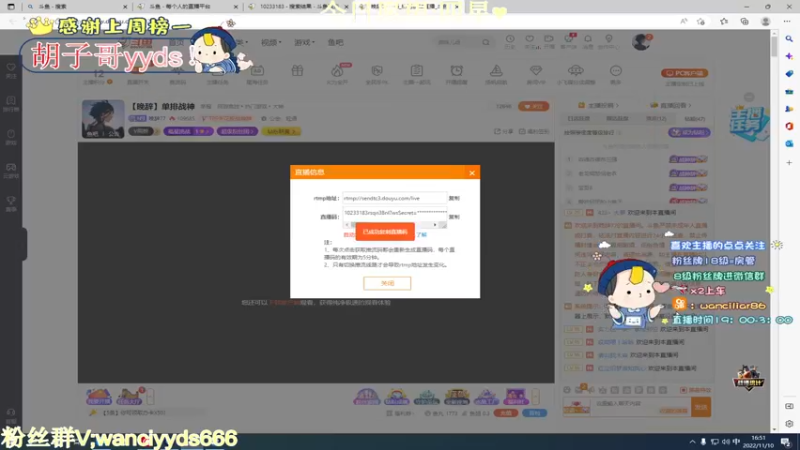
Task: Click the blue 背包 backpack button
Action: pyautogui.click(x=535, y=413)
